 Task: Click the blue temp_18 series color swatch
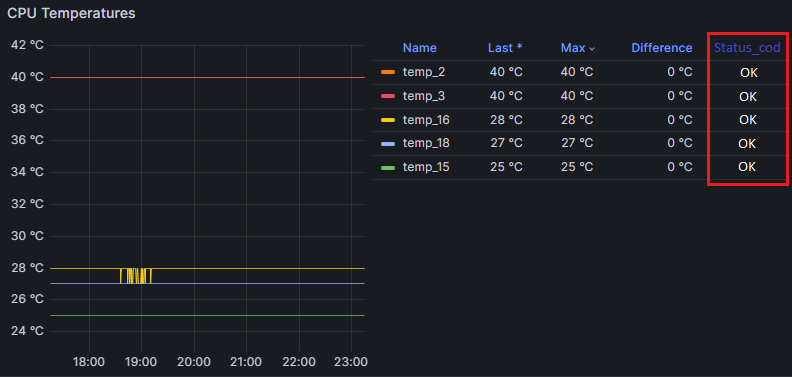(x=388, y=144)
